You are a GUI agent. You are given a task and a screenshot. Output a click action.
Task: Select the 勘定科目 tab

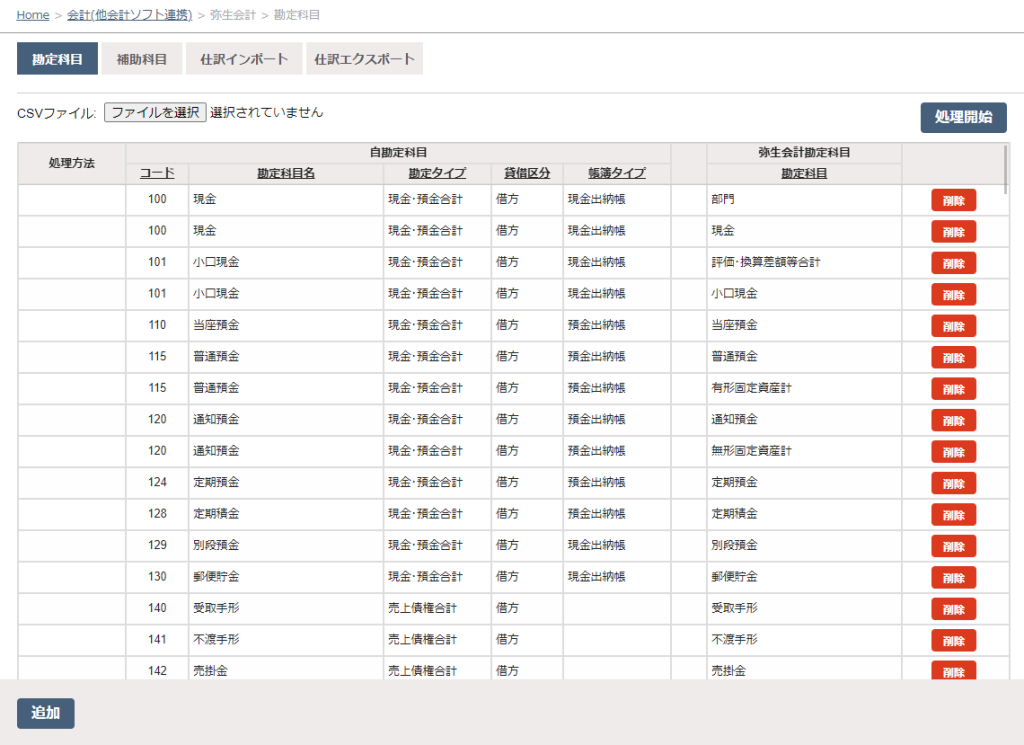(57, 59)
